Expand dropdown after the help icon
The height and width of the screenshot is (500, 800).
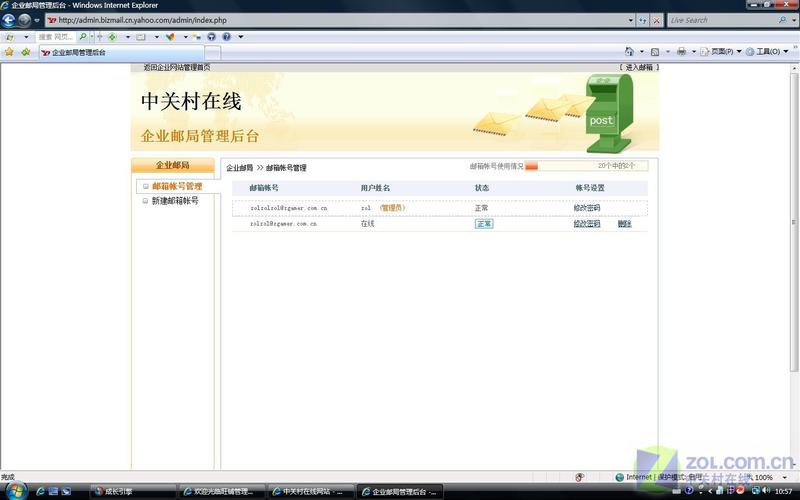(x=241, y=37)
